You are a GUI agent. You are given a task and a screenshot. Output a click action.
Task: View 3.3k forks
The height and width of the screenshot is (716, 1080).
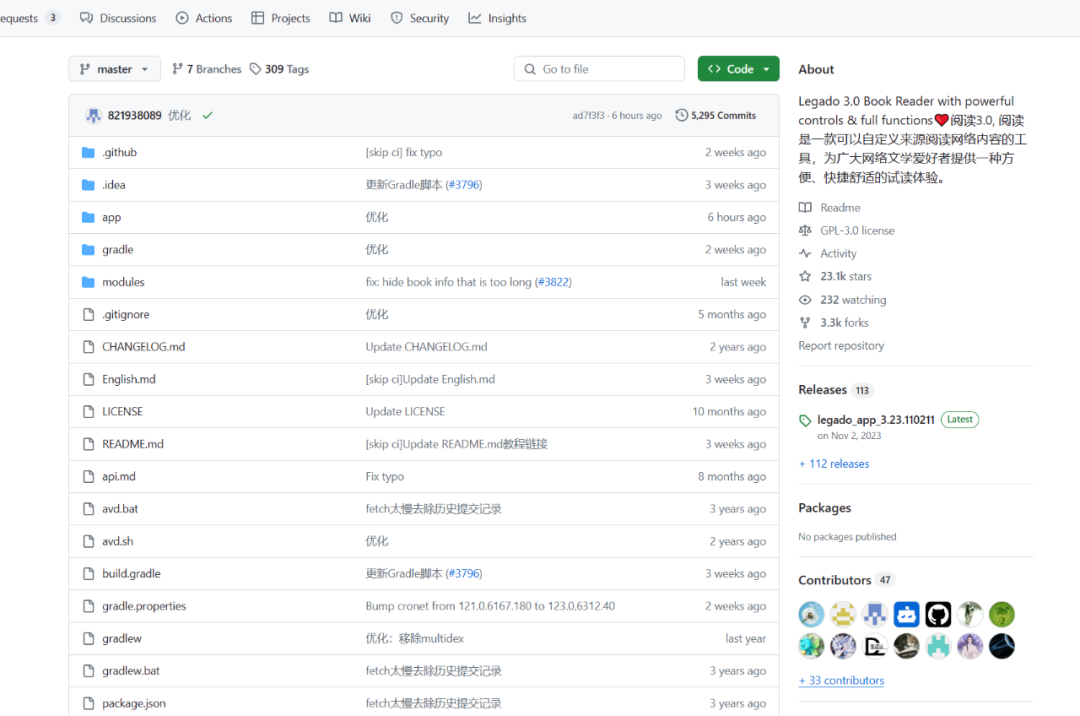point(844,322)
